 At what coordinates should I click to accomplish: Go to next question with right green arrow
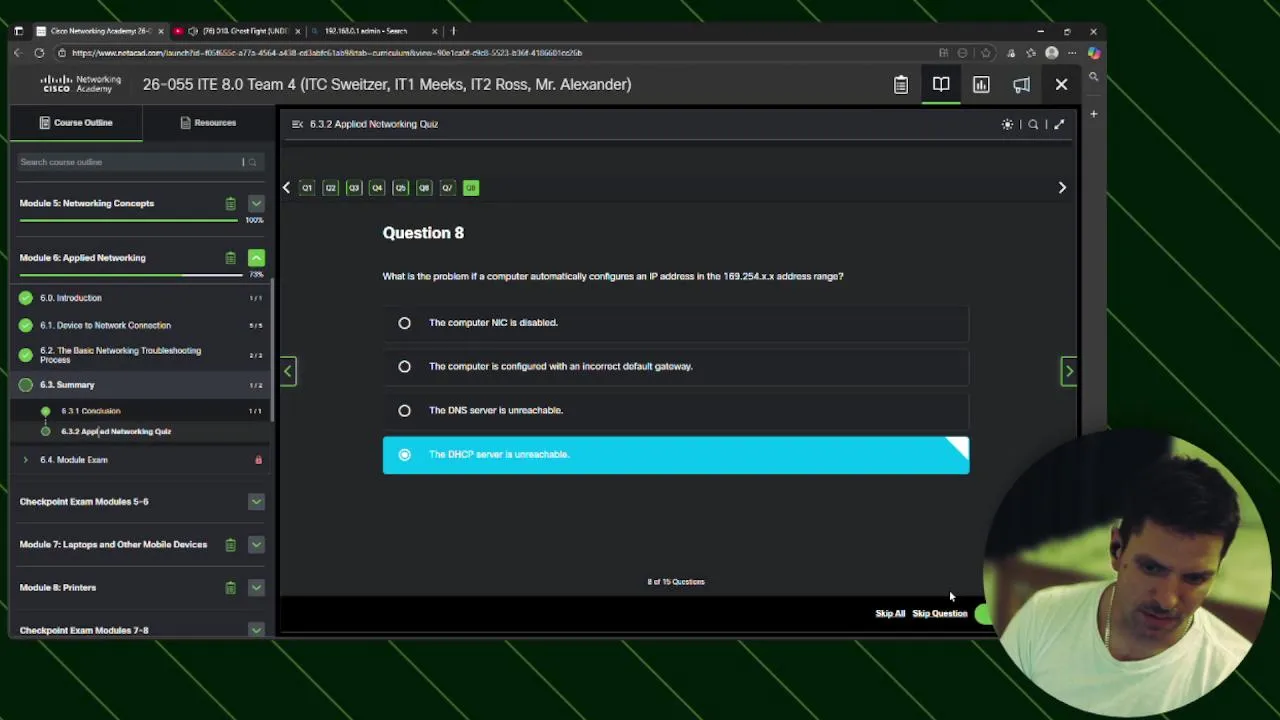click(1068, 372)
